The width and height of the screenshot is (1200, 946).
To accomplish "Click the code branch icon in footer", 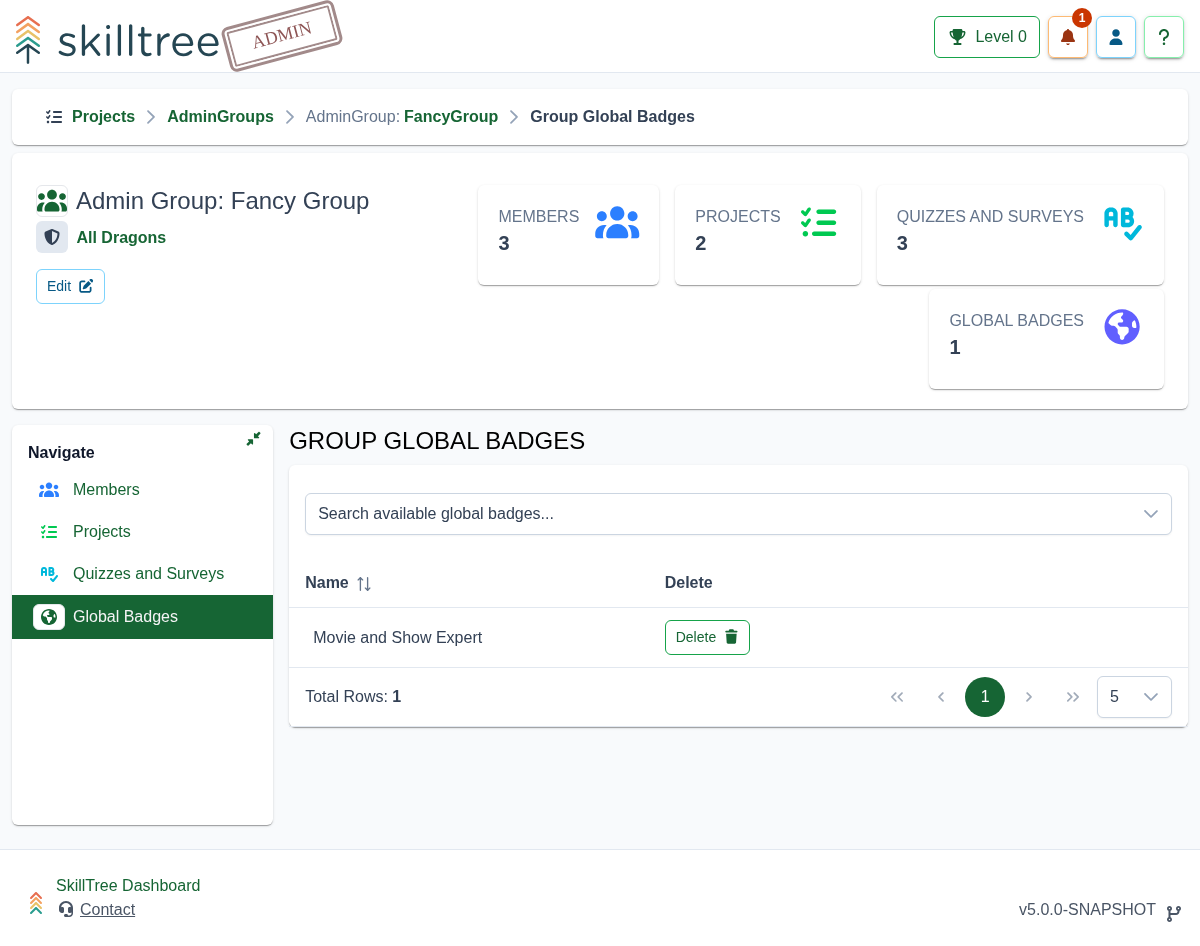I will click(x=1174, y=913).
